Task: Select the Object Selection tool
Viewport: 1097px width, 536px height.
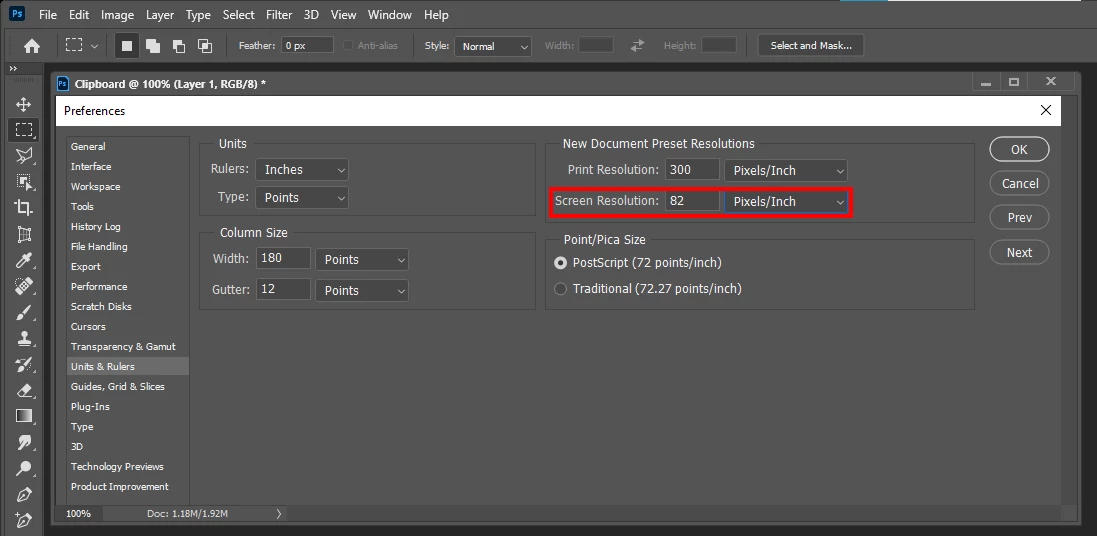Action: [x=24, y=182]
